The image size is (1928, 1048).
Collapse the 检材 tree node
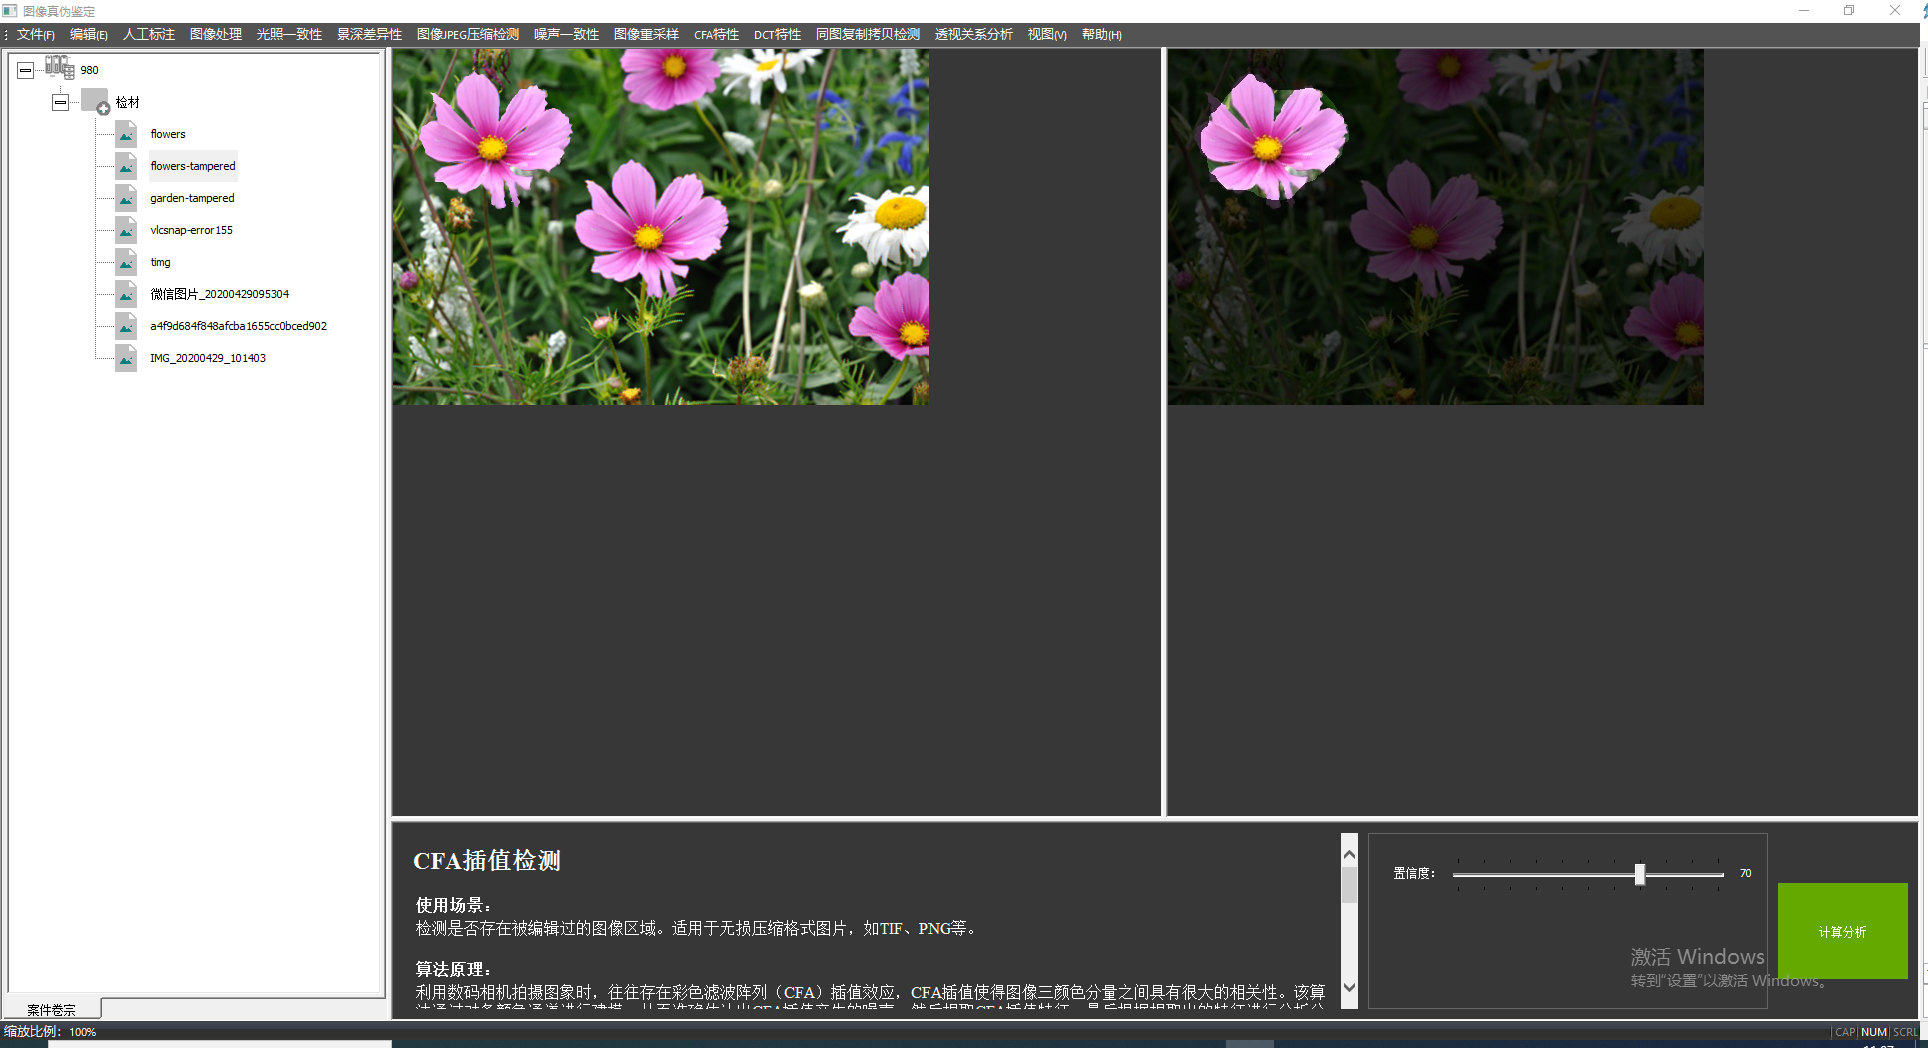click(x=61, y=102)
